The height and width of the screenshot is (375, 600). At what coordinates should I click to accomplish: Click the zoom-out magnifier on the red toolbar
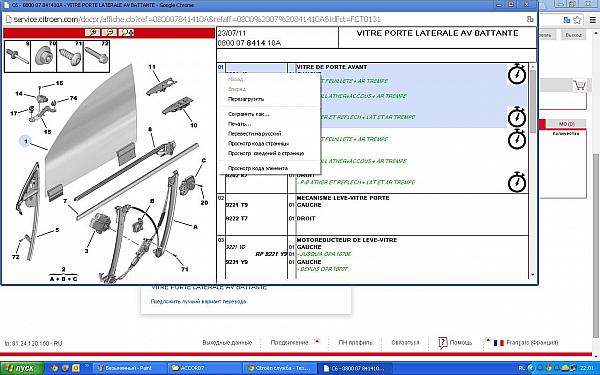pos(109,33)
